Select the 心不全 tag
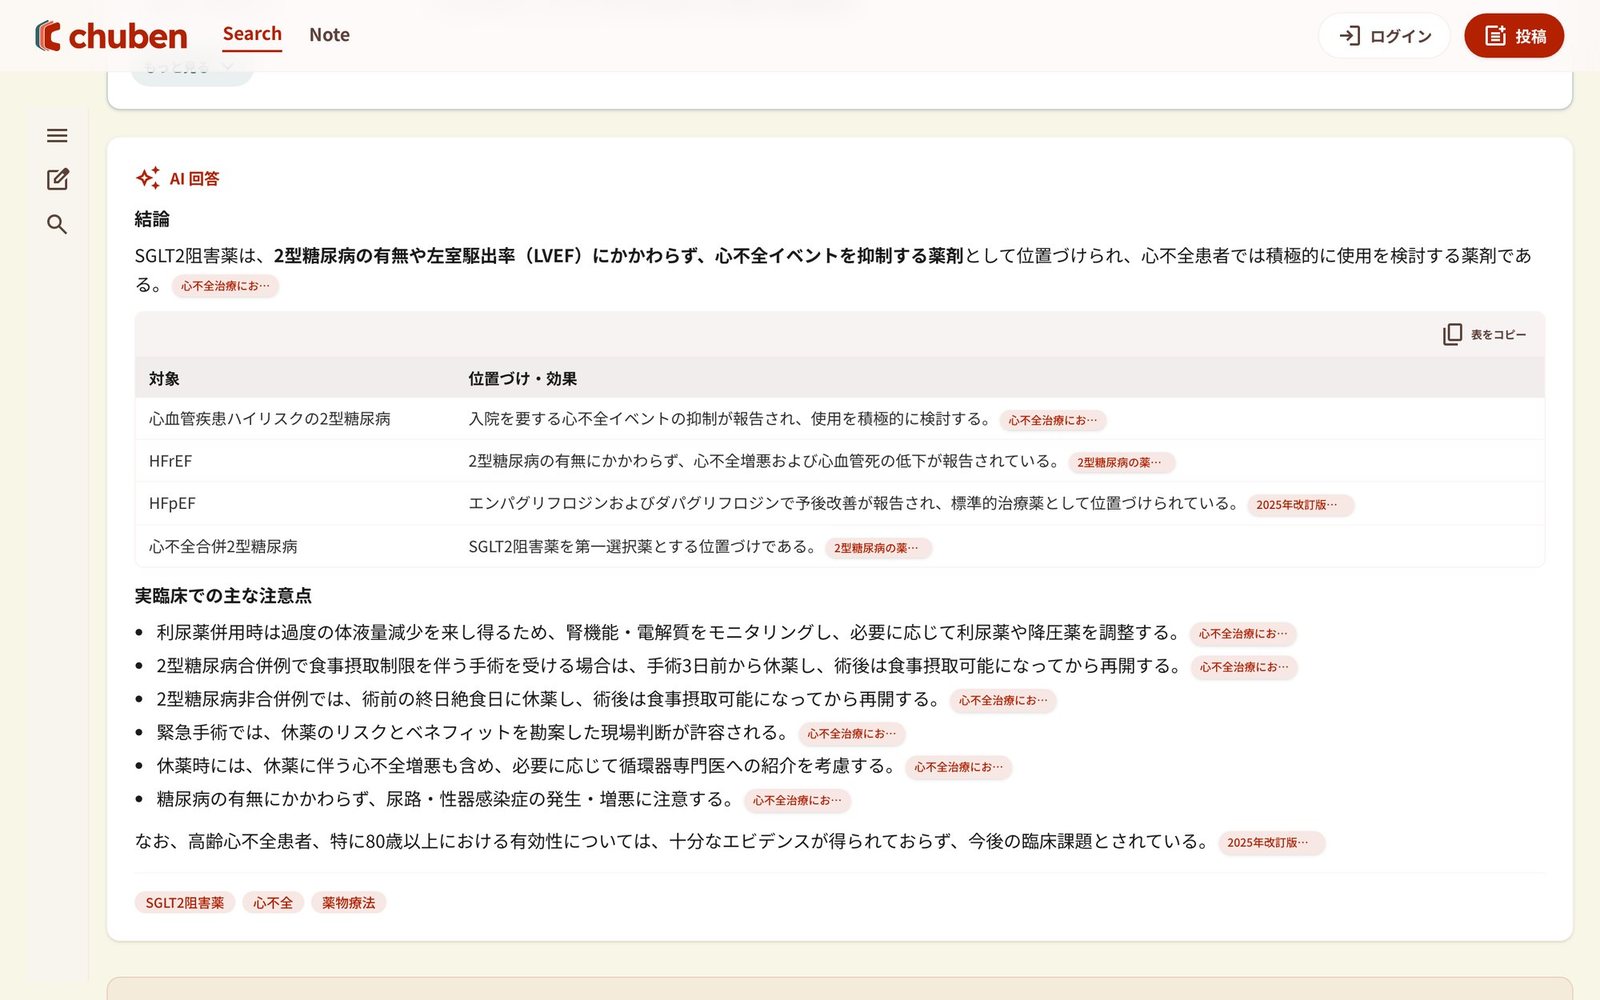Image resolution: width=1600 pixels, height=1000 pixels. (x=273, y=903)
